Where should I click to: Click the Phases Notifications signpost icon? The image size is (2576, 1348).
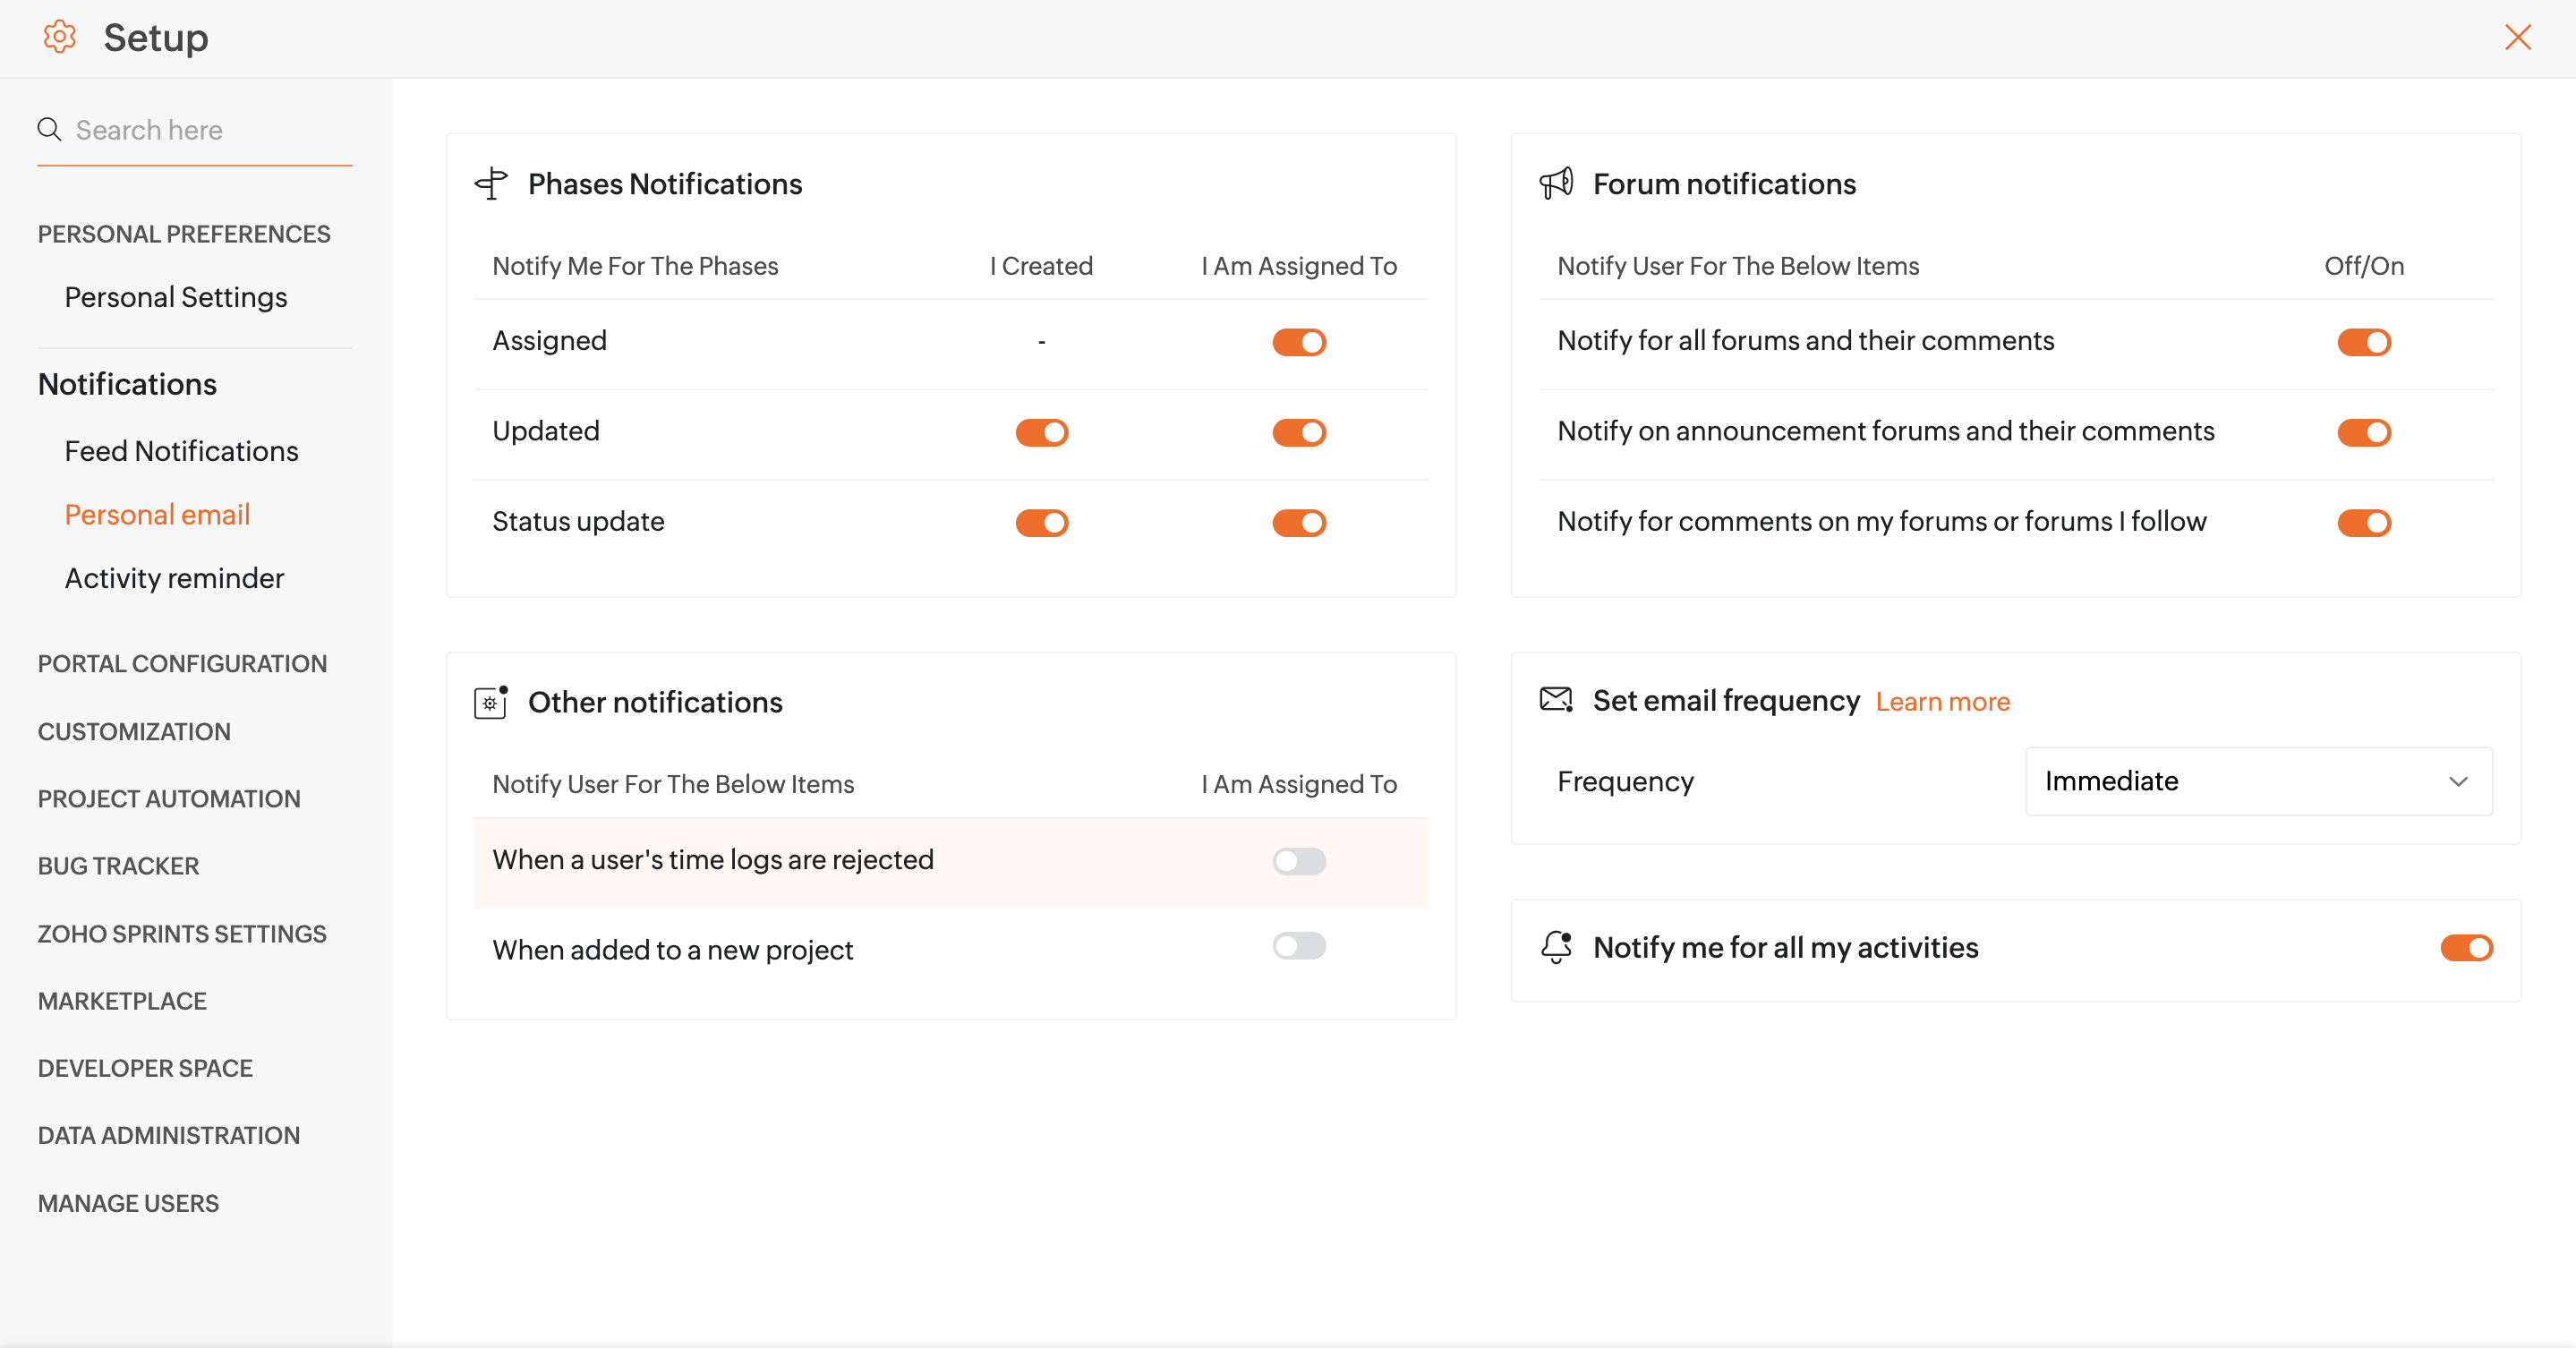point(491,184)
